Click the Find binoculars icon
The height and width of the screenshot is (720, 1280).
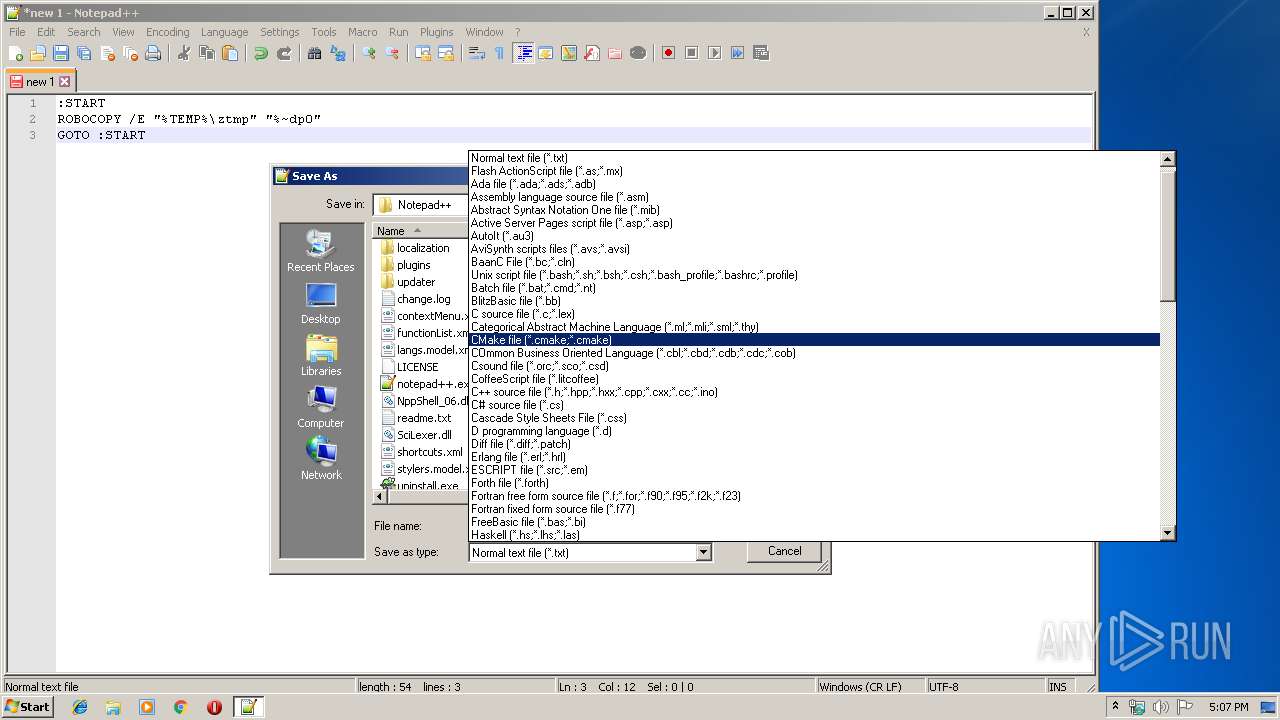coord(314,53)
